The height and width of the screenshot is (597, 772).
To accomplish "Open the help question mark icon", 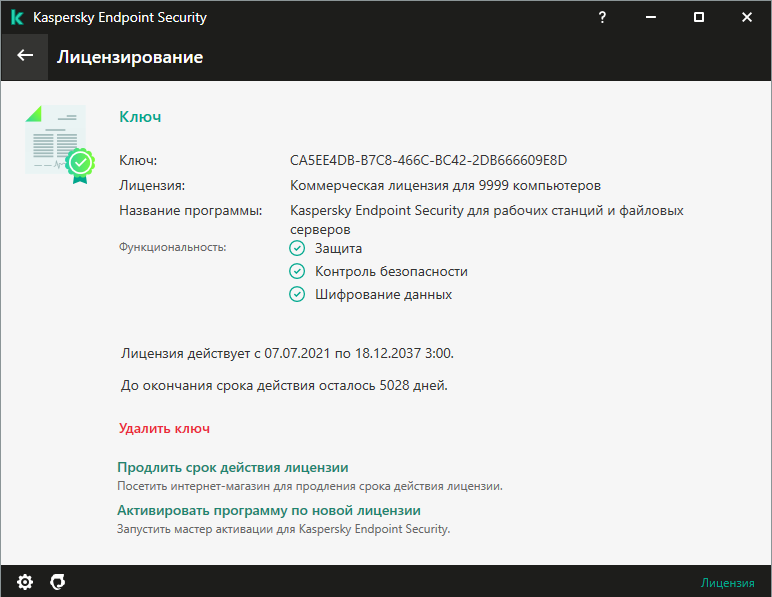I will 602,17.
